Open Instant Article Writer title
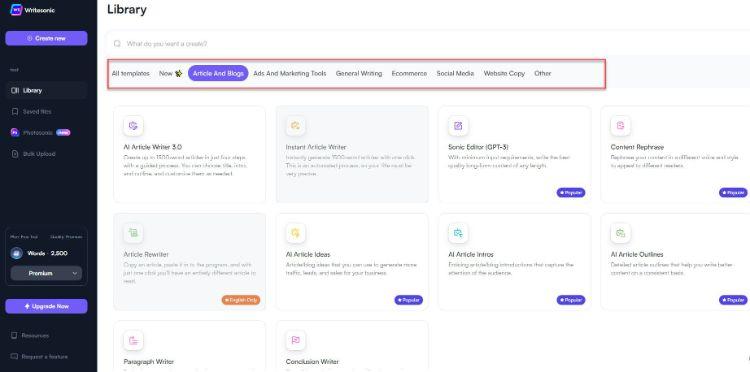The width and height of the screenshot is (750, 372). (316, 147)
